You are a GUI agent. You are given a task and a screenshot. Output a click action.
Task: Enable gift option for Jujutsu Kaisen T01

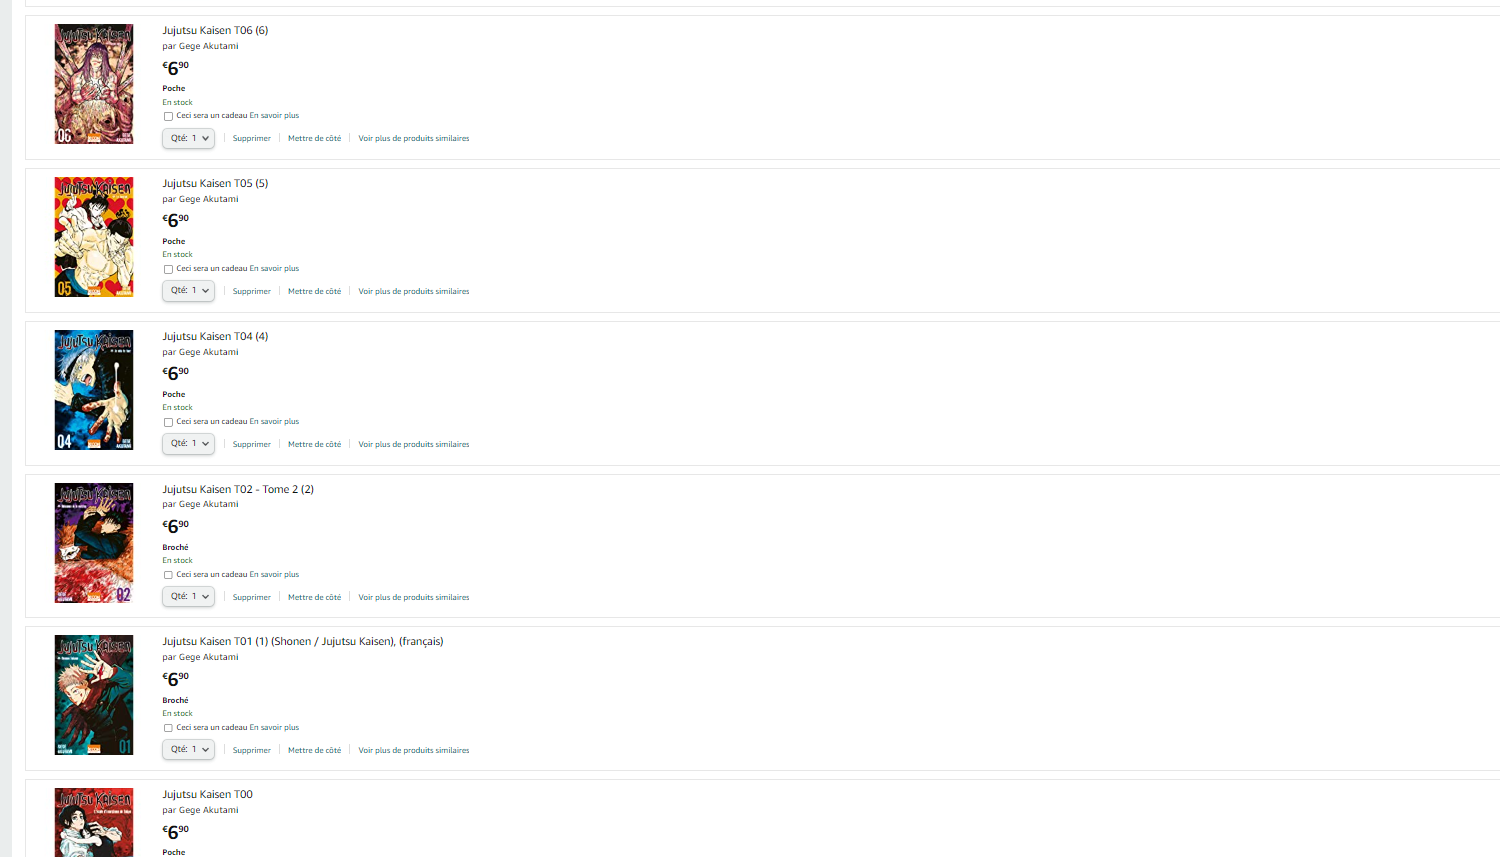coord(168,728)
